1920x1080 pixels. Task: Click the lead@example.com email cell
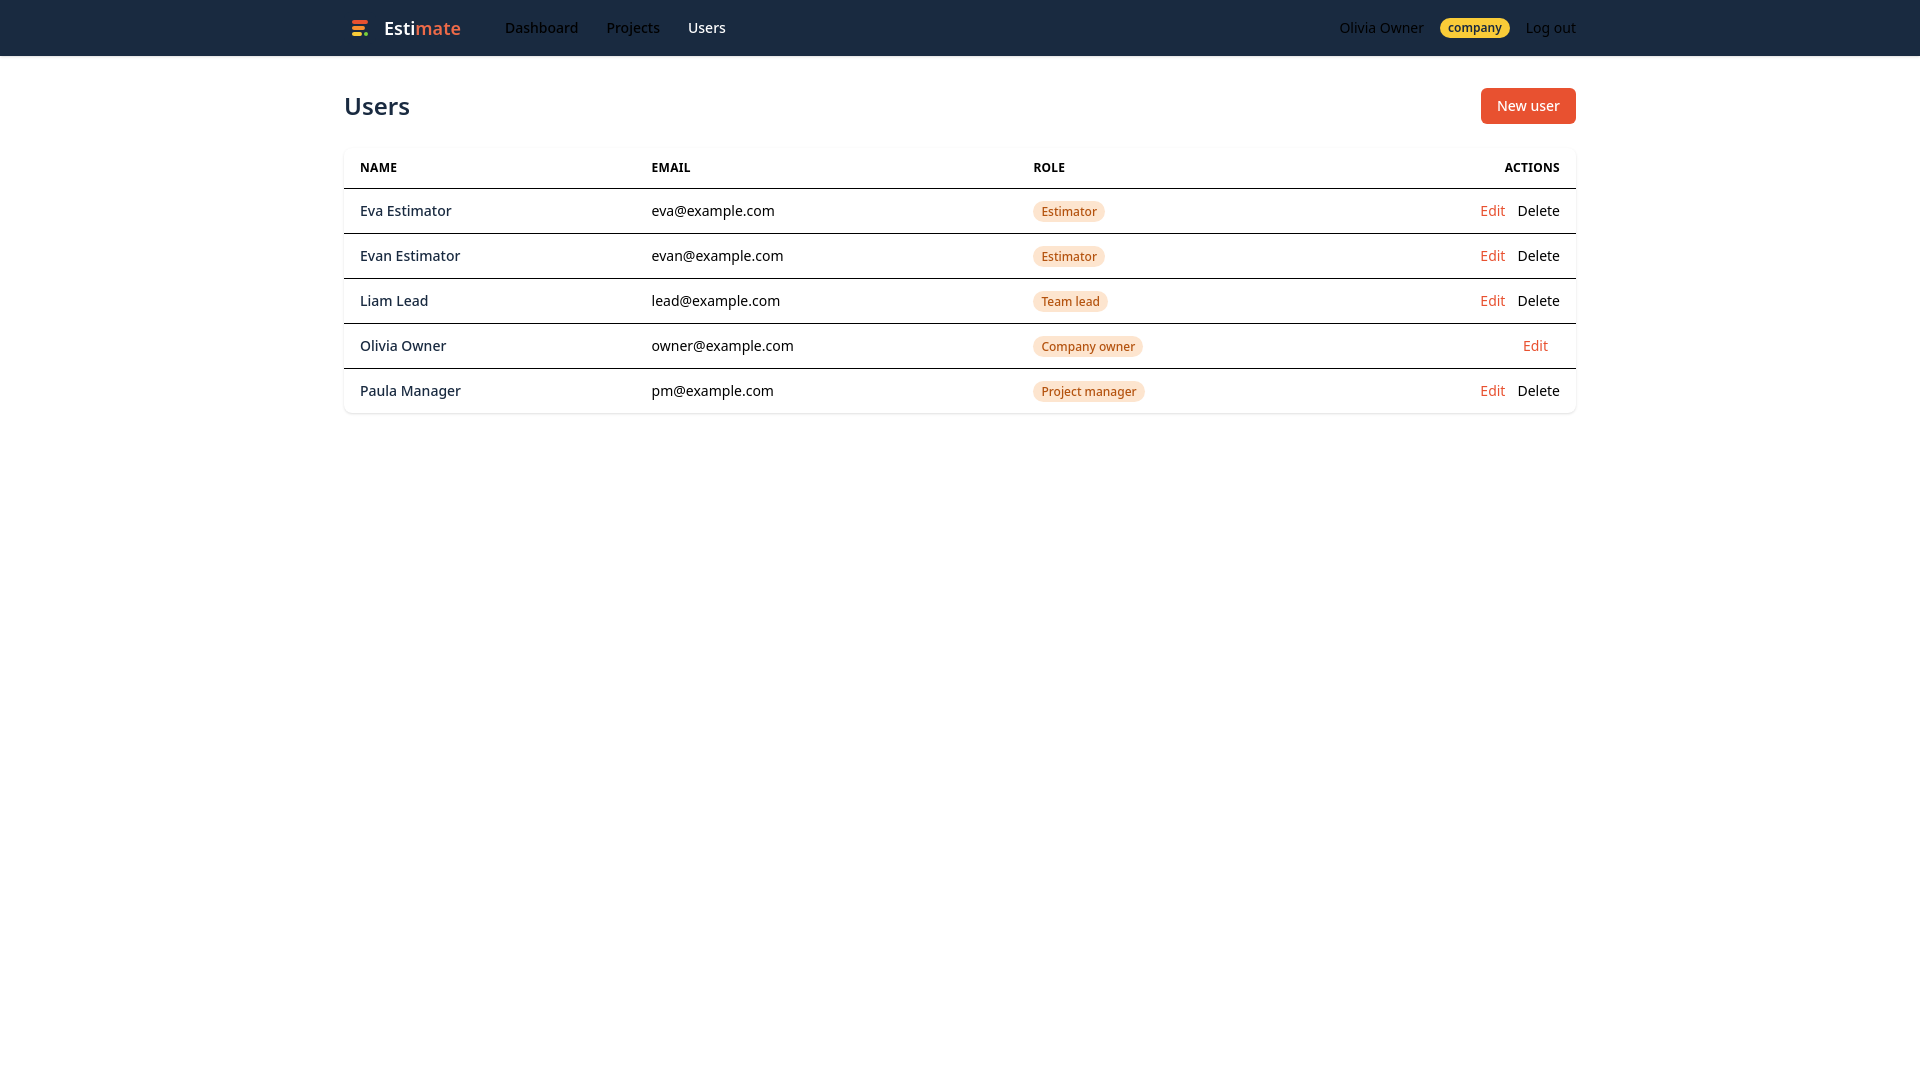pos(715,301)
